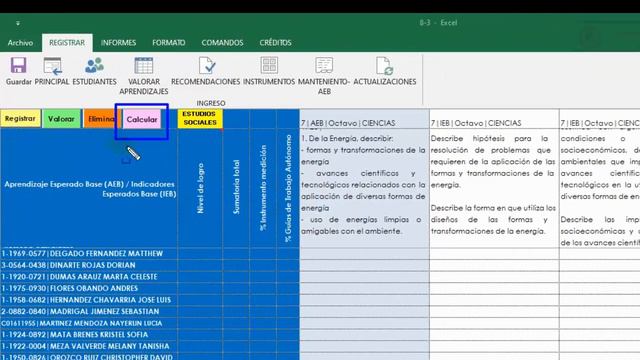Select student MATA BRENES KRISTEL SOFIA

point(89,335)
